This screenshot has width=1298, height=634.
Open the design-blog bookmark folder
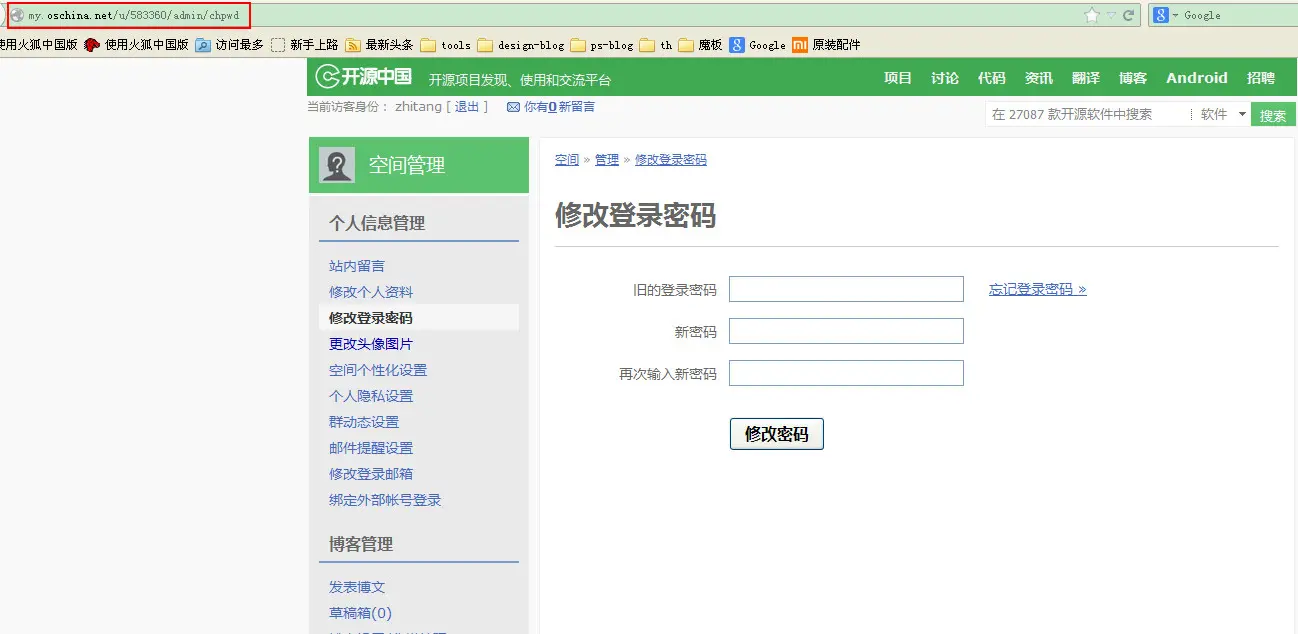(x=520, y=45)
